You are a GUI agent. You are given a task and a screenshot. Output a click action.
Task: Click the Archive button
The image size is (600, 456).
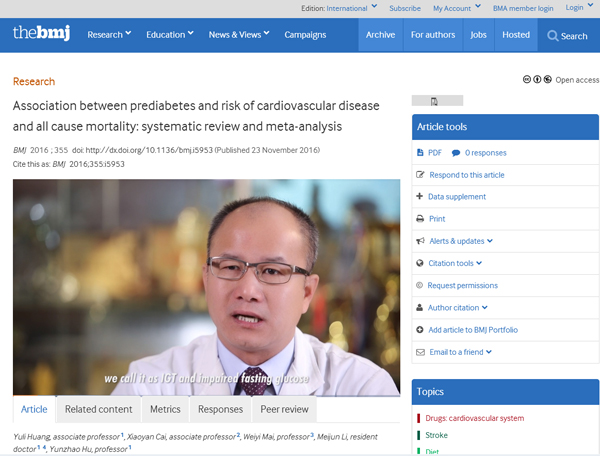(x=380, y=35)
